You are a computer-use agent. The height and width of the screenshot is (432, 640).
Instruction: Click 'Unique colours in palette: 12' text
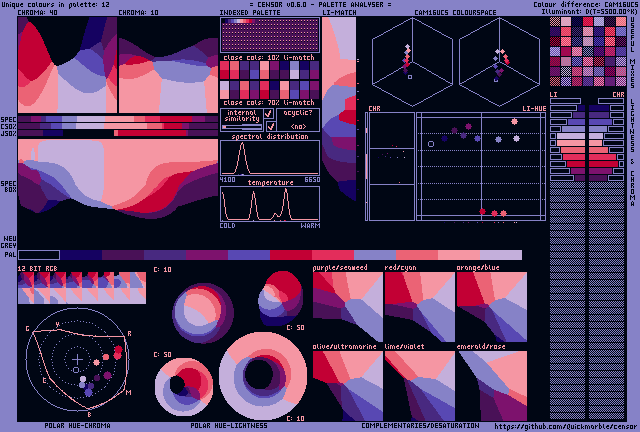[56, 4]
